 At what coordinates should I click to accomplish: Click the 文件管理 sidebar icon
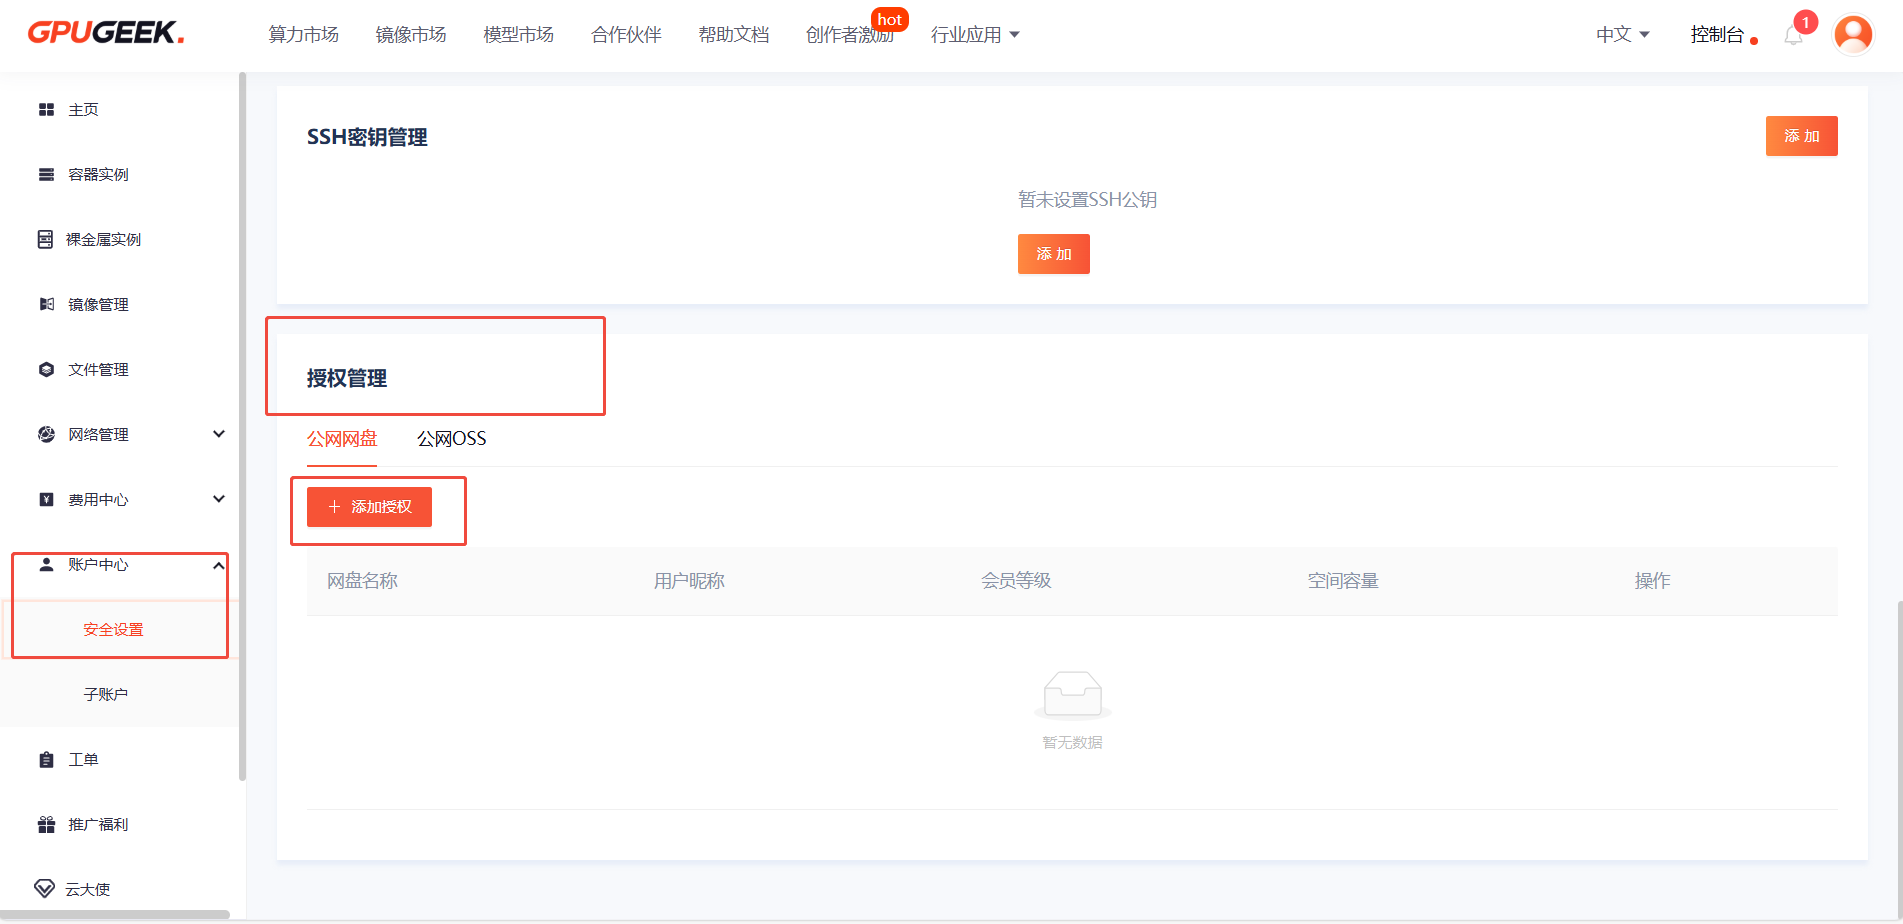[x=46, y=370]
